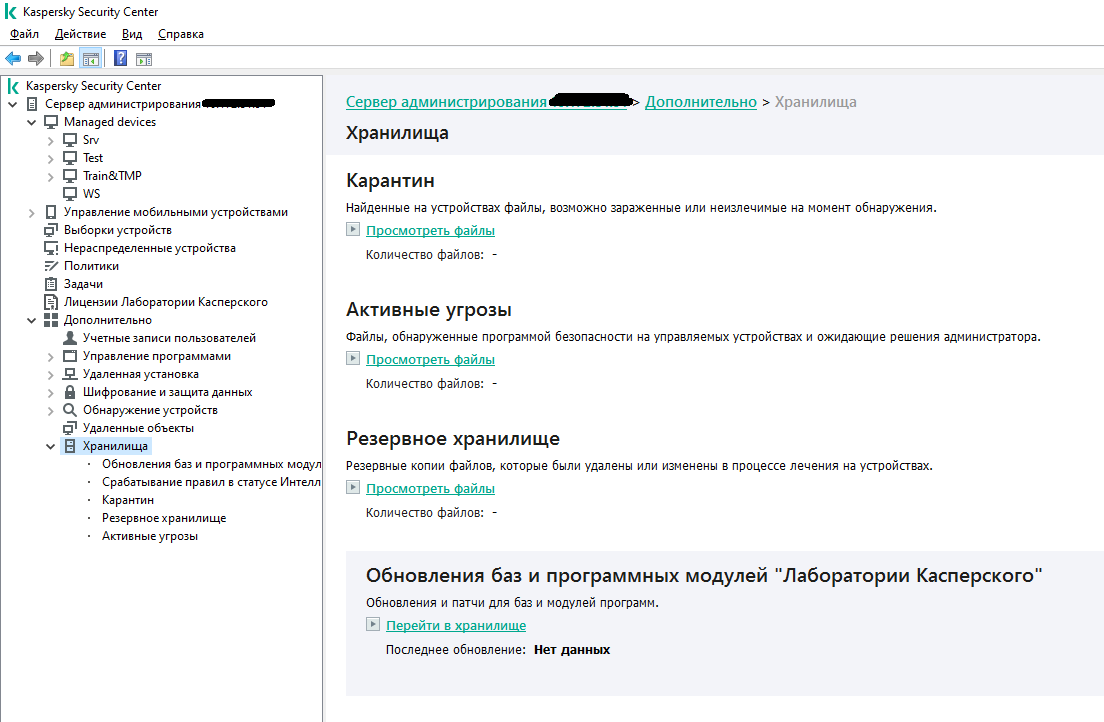Expand Удаленная установка node
1104x722 pixels.
coord(50,375)
